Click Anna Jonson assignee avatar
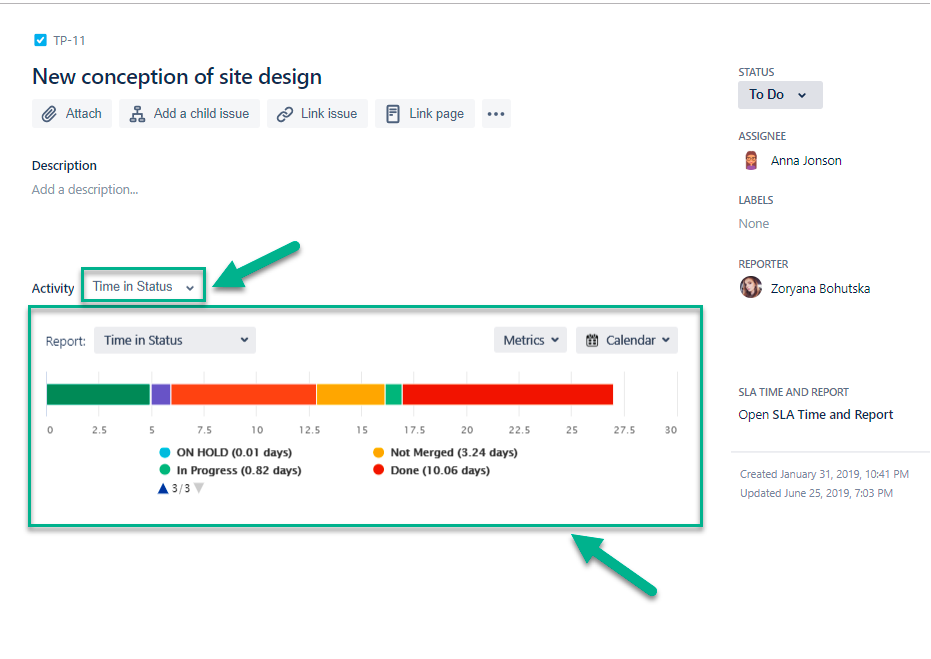The height and width of the screenshot is (659, 931). pyautogui.click(x=751, y=160)
